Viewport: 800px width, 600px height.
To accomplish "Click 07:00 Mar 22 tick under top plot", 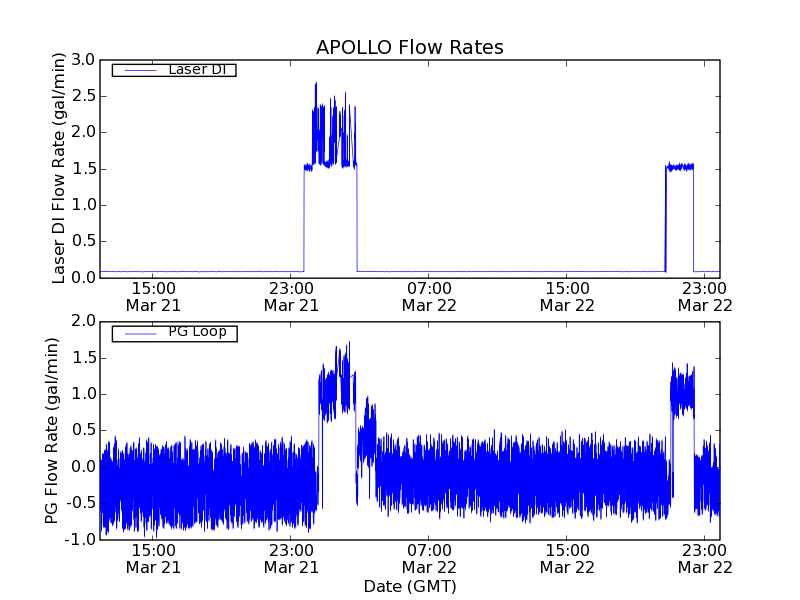I will point(429,297).
